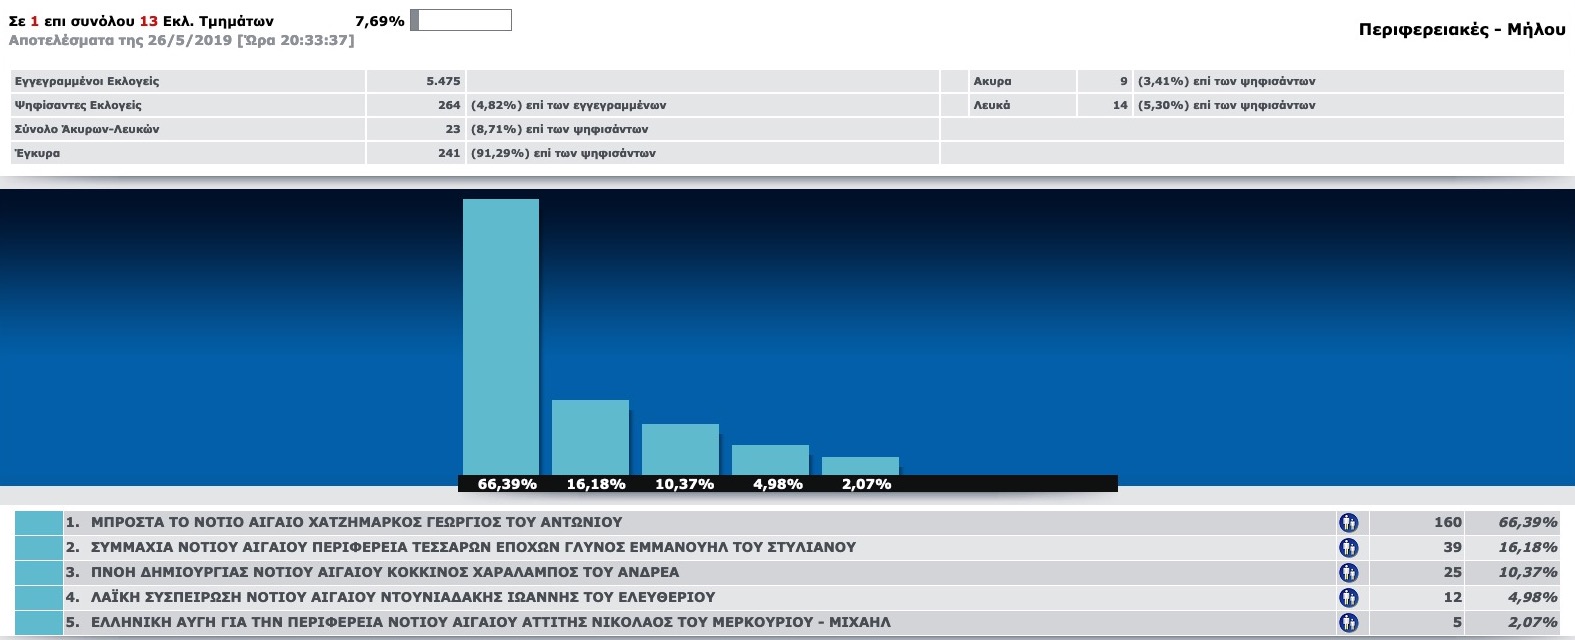
Task: Click the chart bar labeled 4,98%
Action: coord(770,459)
